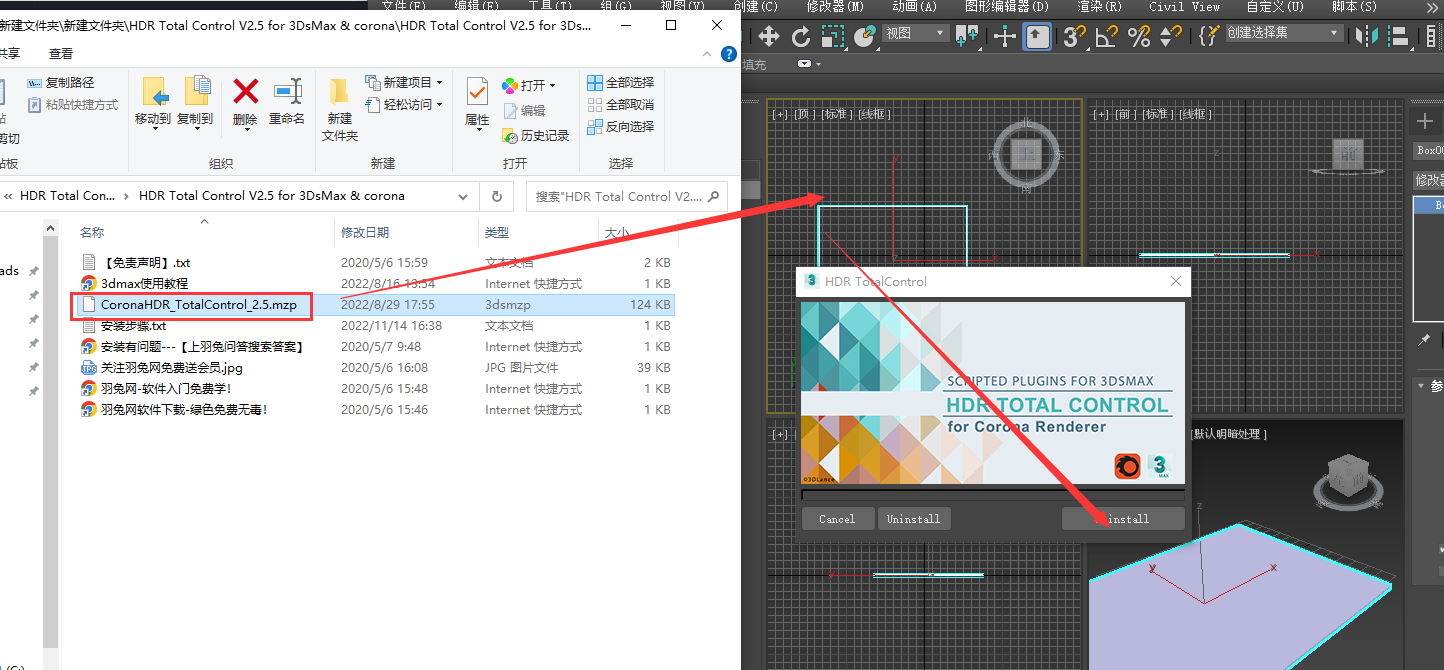
Task: Click the Mirror tool icon
Action: [1365, 37]
